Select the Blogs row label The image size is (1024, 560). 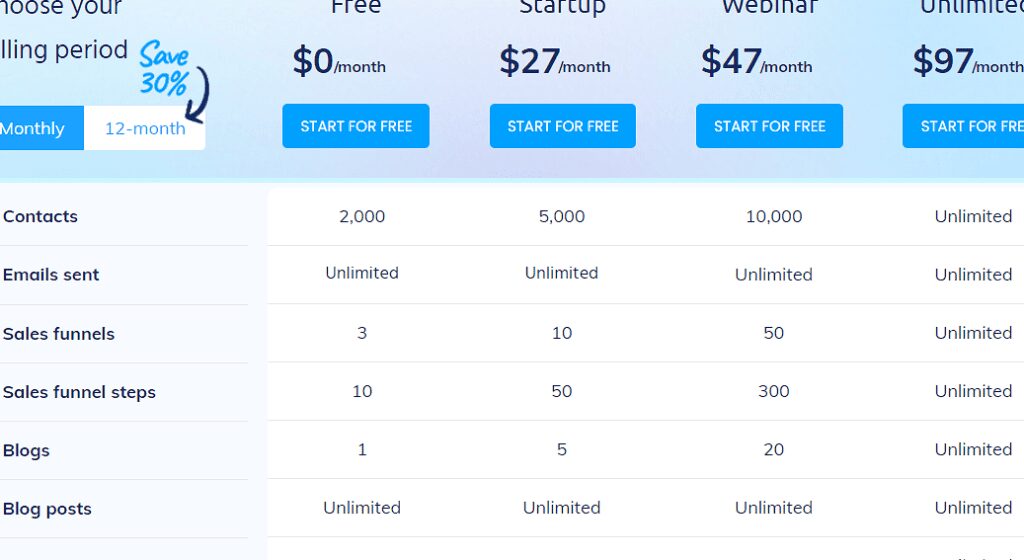pos(26,450)
